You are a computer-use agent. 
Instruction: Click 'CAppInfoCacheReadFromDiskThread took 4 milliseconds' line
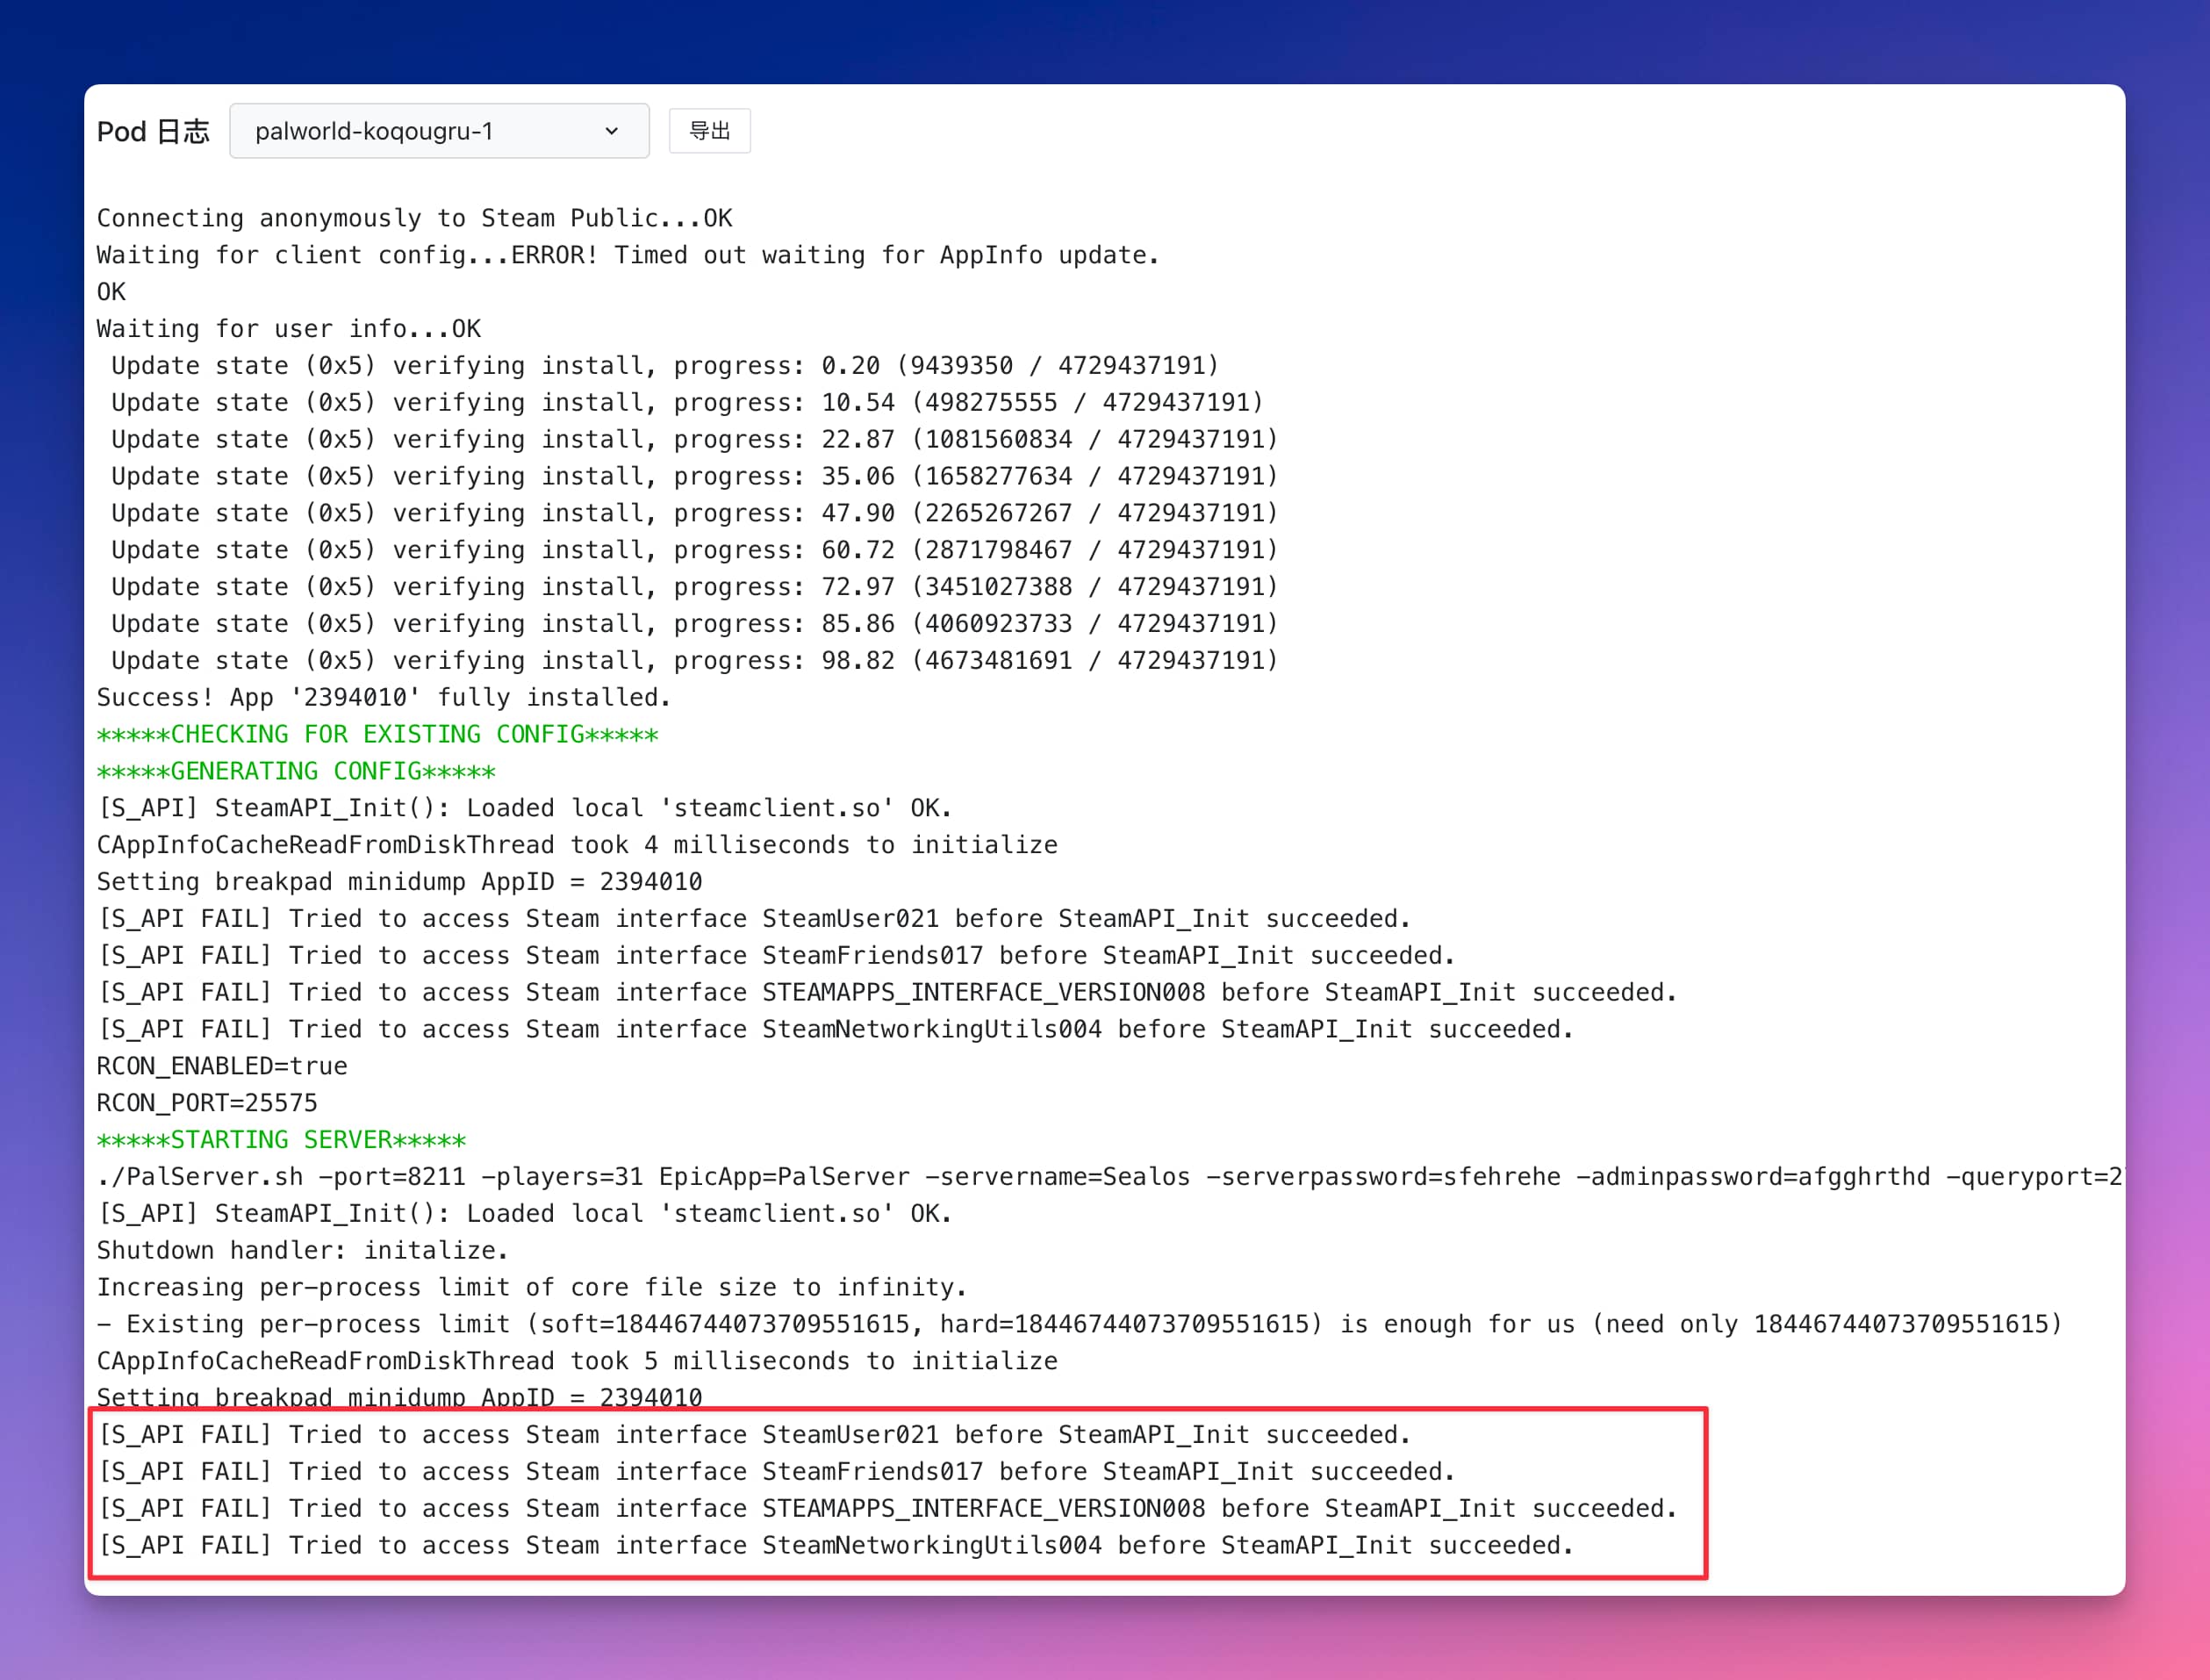pyautogui.click(x=577, y=845)
